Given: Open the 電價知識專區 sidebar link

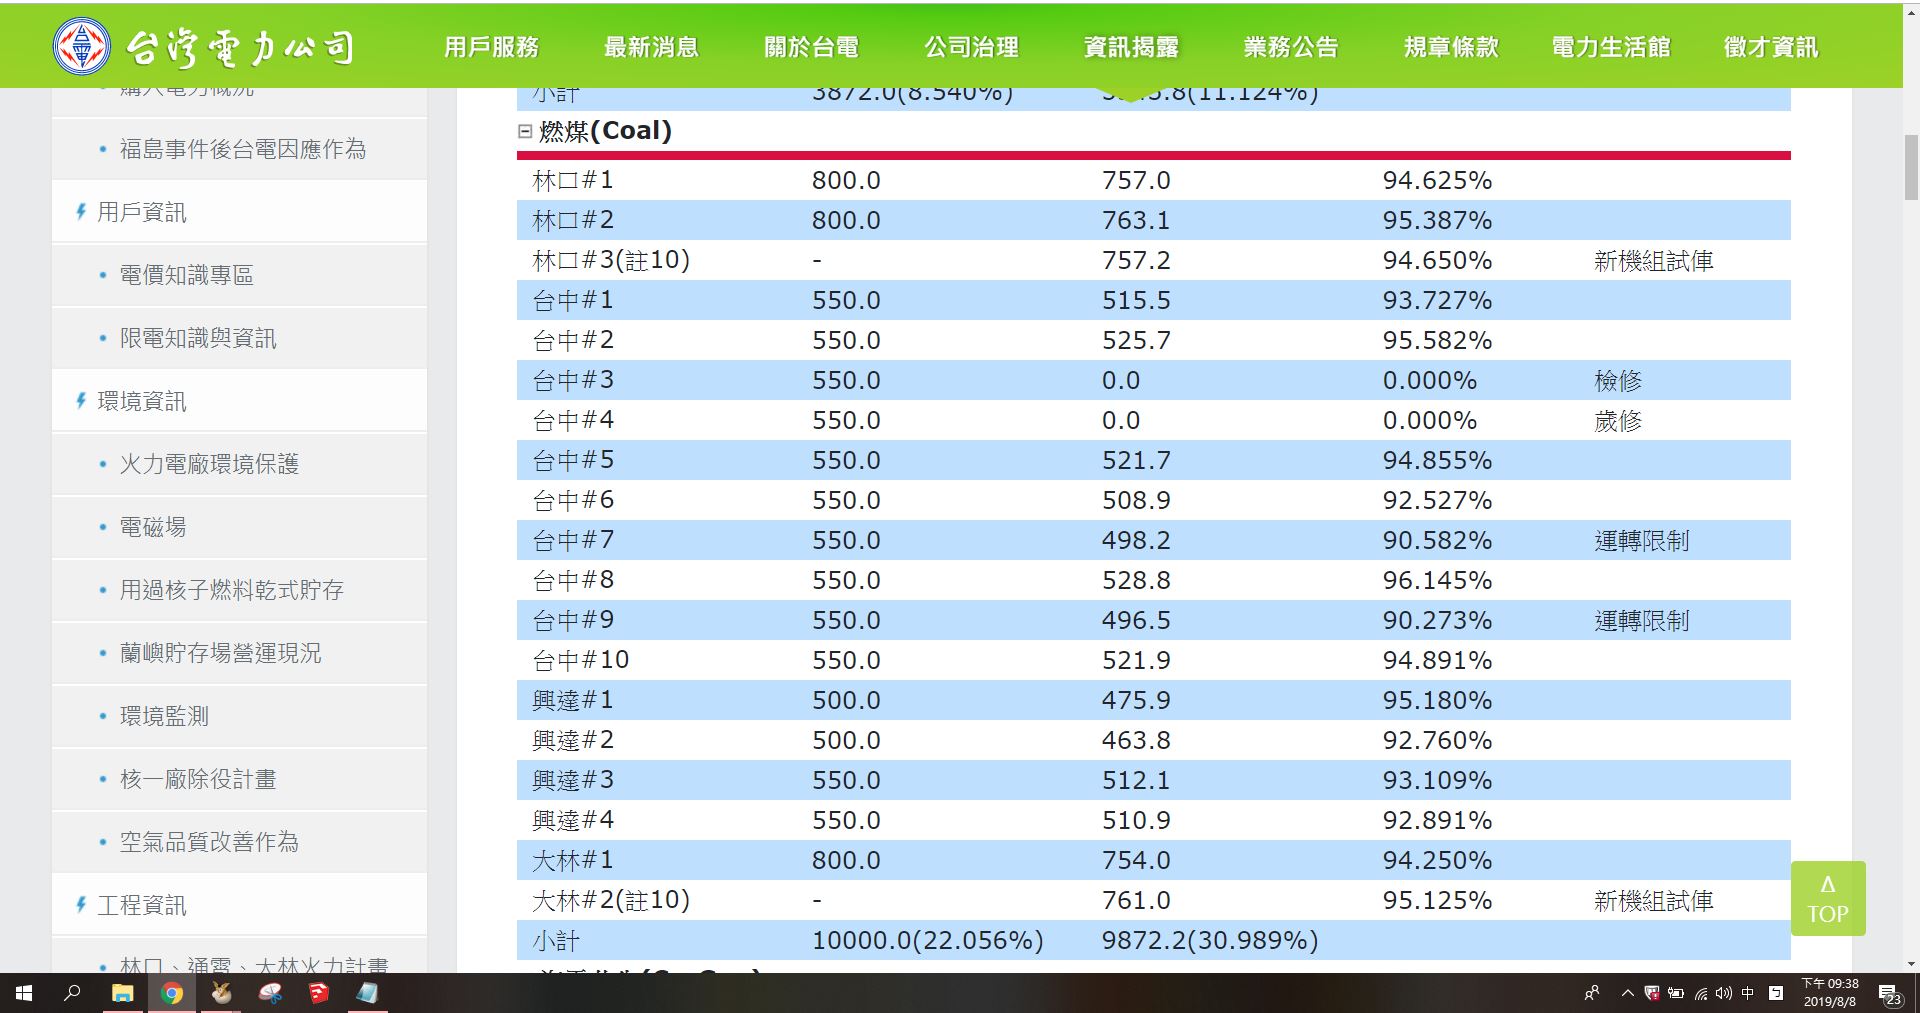Looking at the screenshot, I should pyautogui.click(x=187, y=275).
